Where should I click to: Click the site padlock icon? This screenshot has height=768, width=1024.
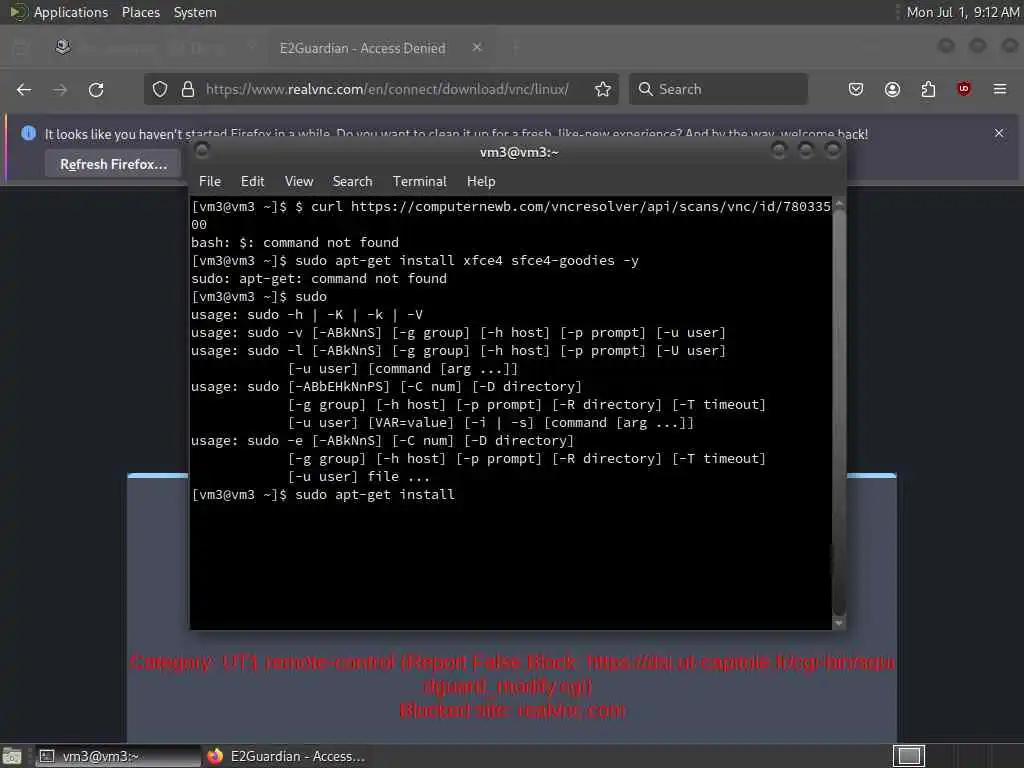click(x=188, y=89)
